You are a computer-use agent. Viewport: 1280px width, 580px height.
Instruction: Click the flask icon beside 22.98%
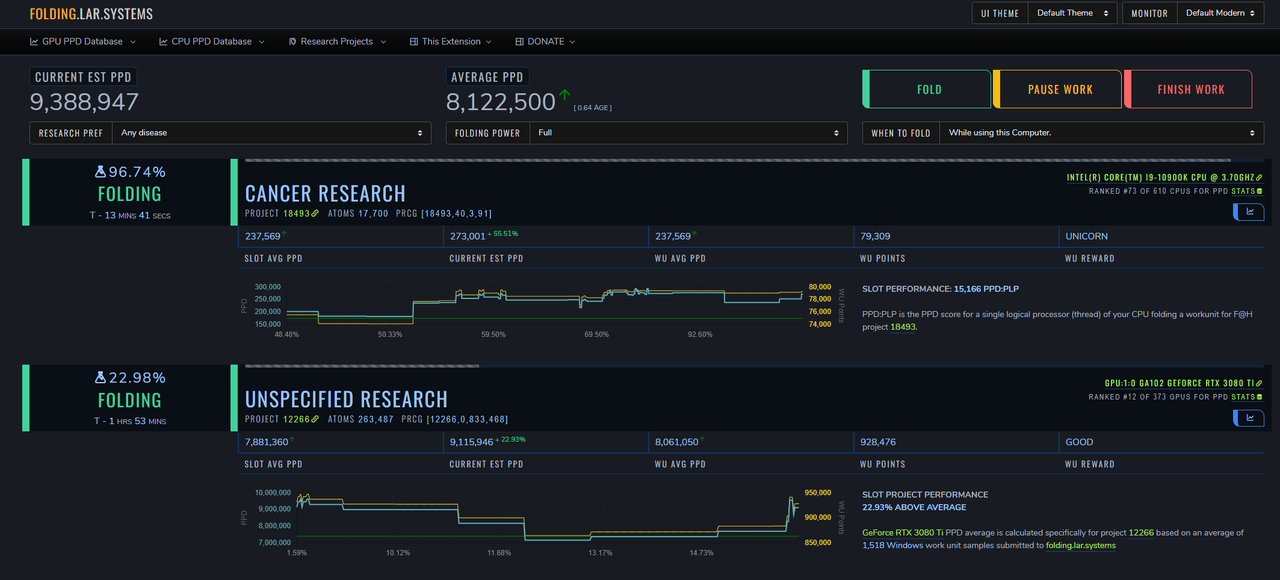[100, 378]
